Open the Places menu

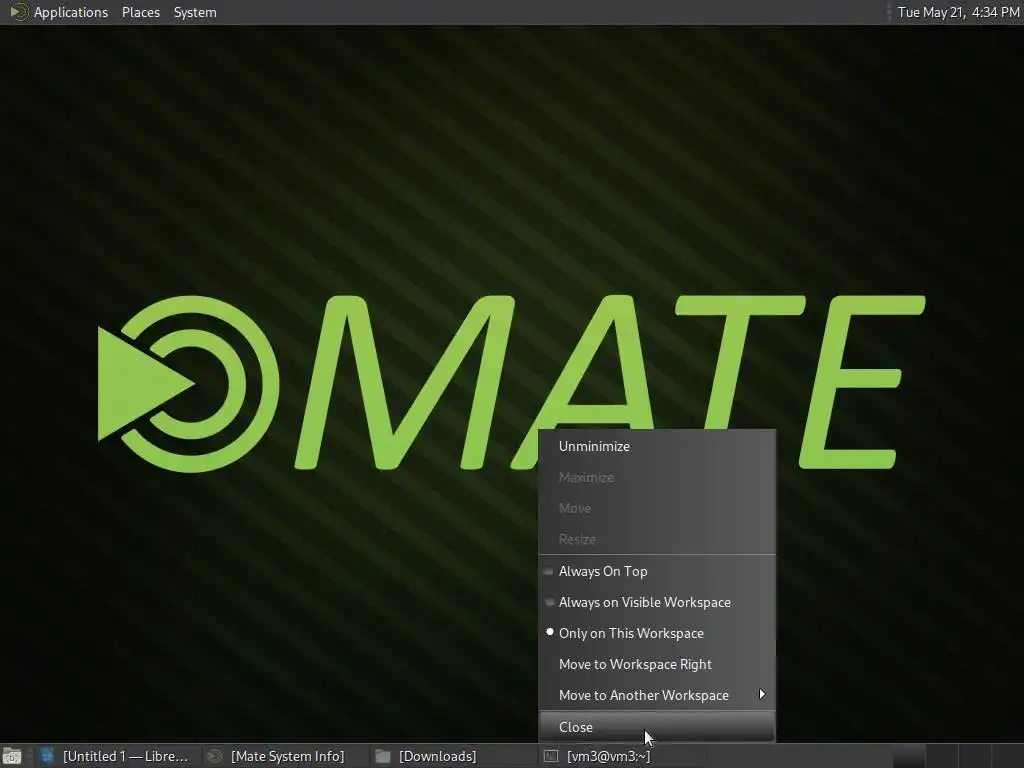pos(141,12)
